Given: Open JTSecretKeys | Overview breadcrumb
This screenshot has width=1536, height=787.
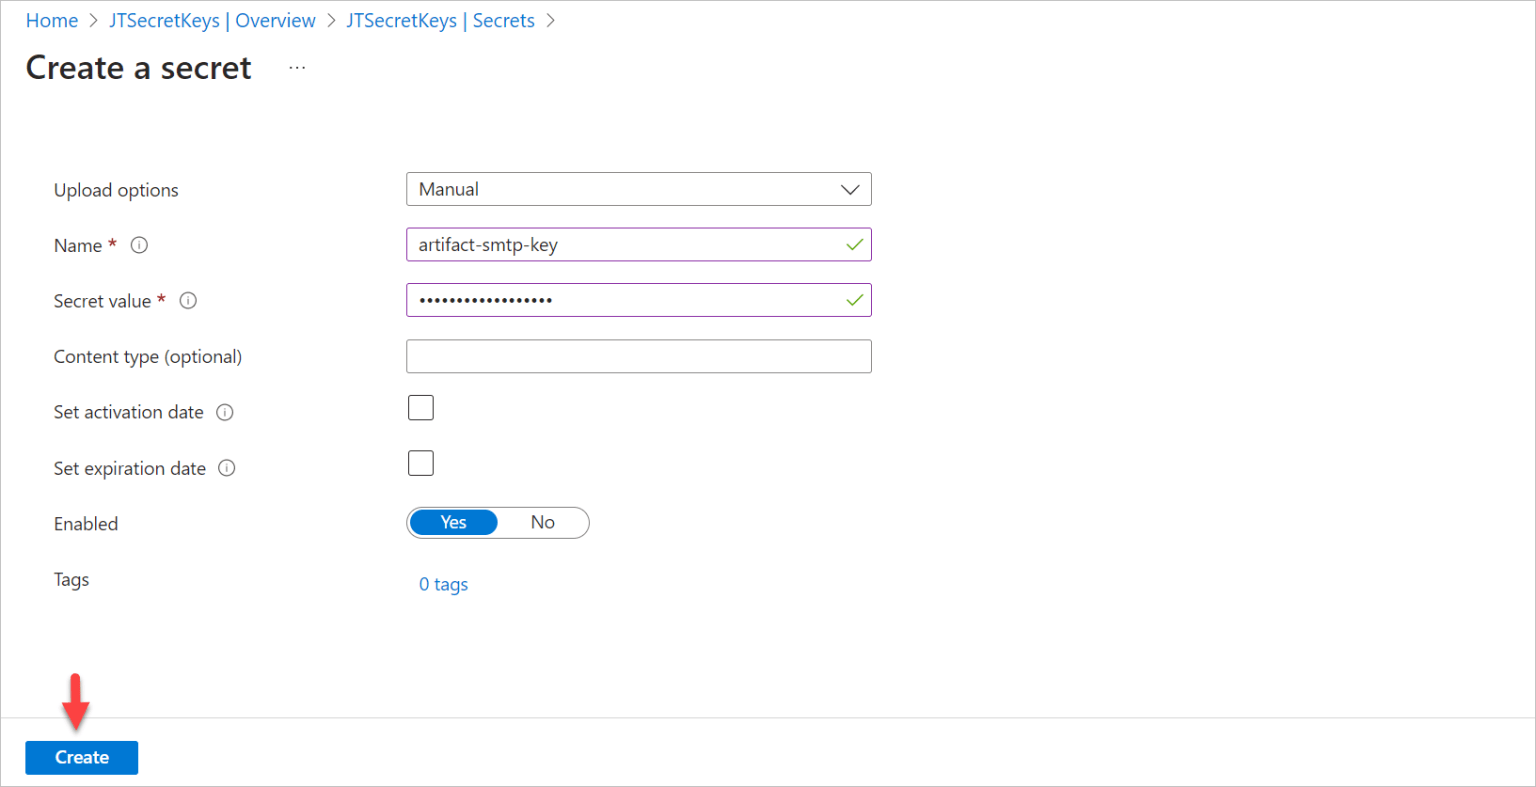Looking at the screenshot, I should (x=212, y=20).
